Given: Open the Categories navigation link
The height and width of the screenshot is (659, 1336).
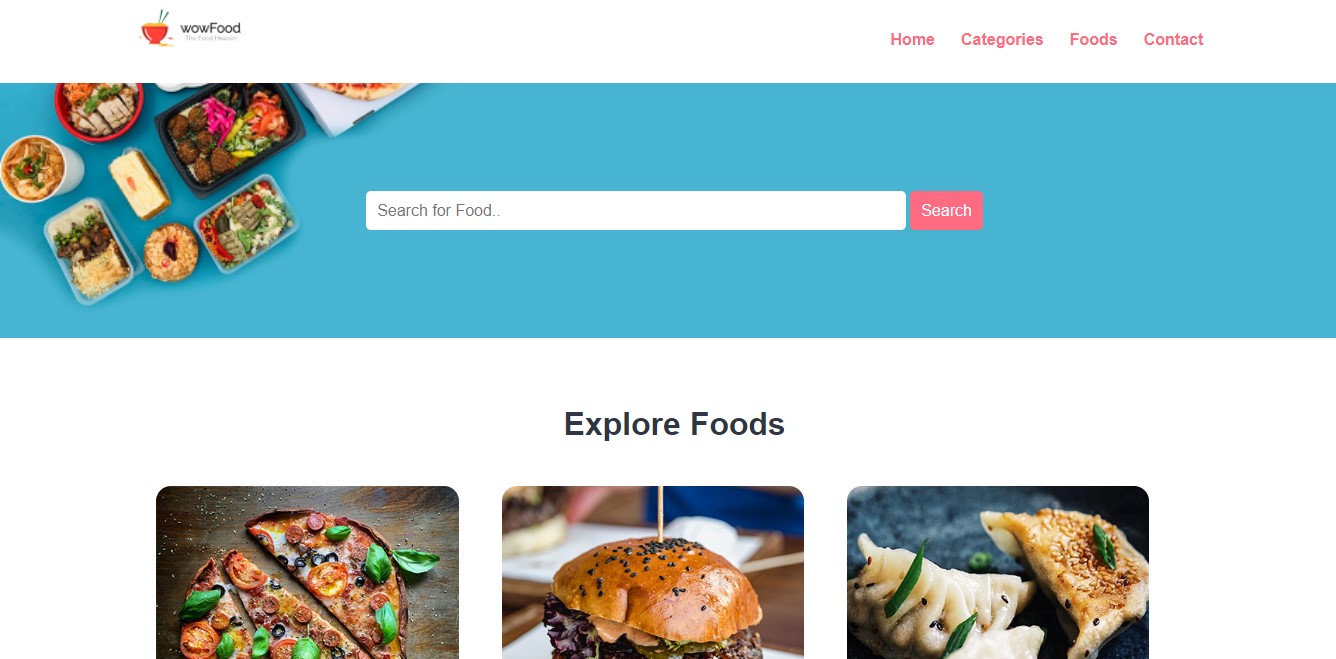Looking at the screenshot, I should [x=1001, y=39].
